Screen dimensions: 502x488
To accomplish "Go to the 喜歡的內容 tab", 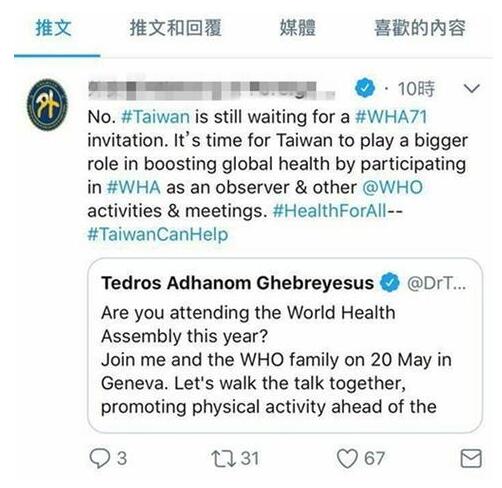I will [420, 28].
